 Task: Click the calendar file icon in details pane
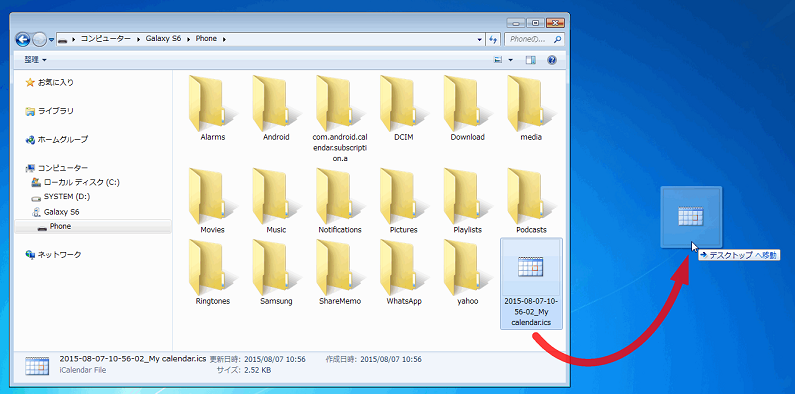click(x=37, y=366)
